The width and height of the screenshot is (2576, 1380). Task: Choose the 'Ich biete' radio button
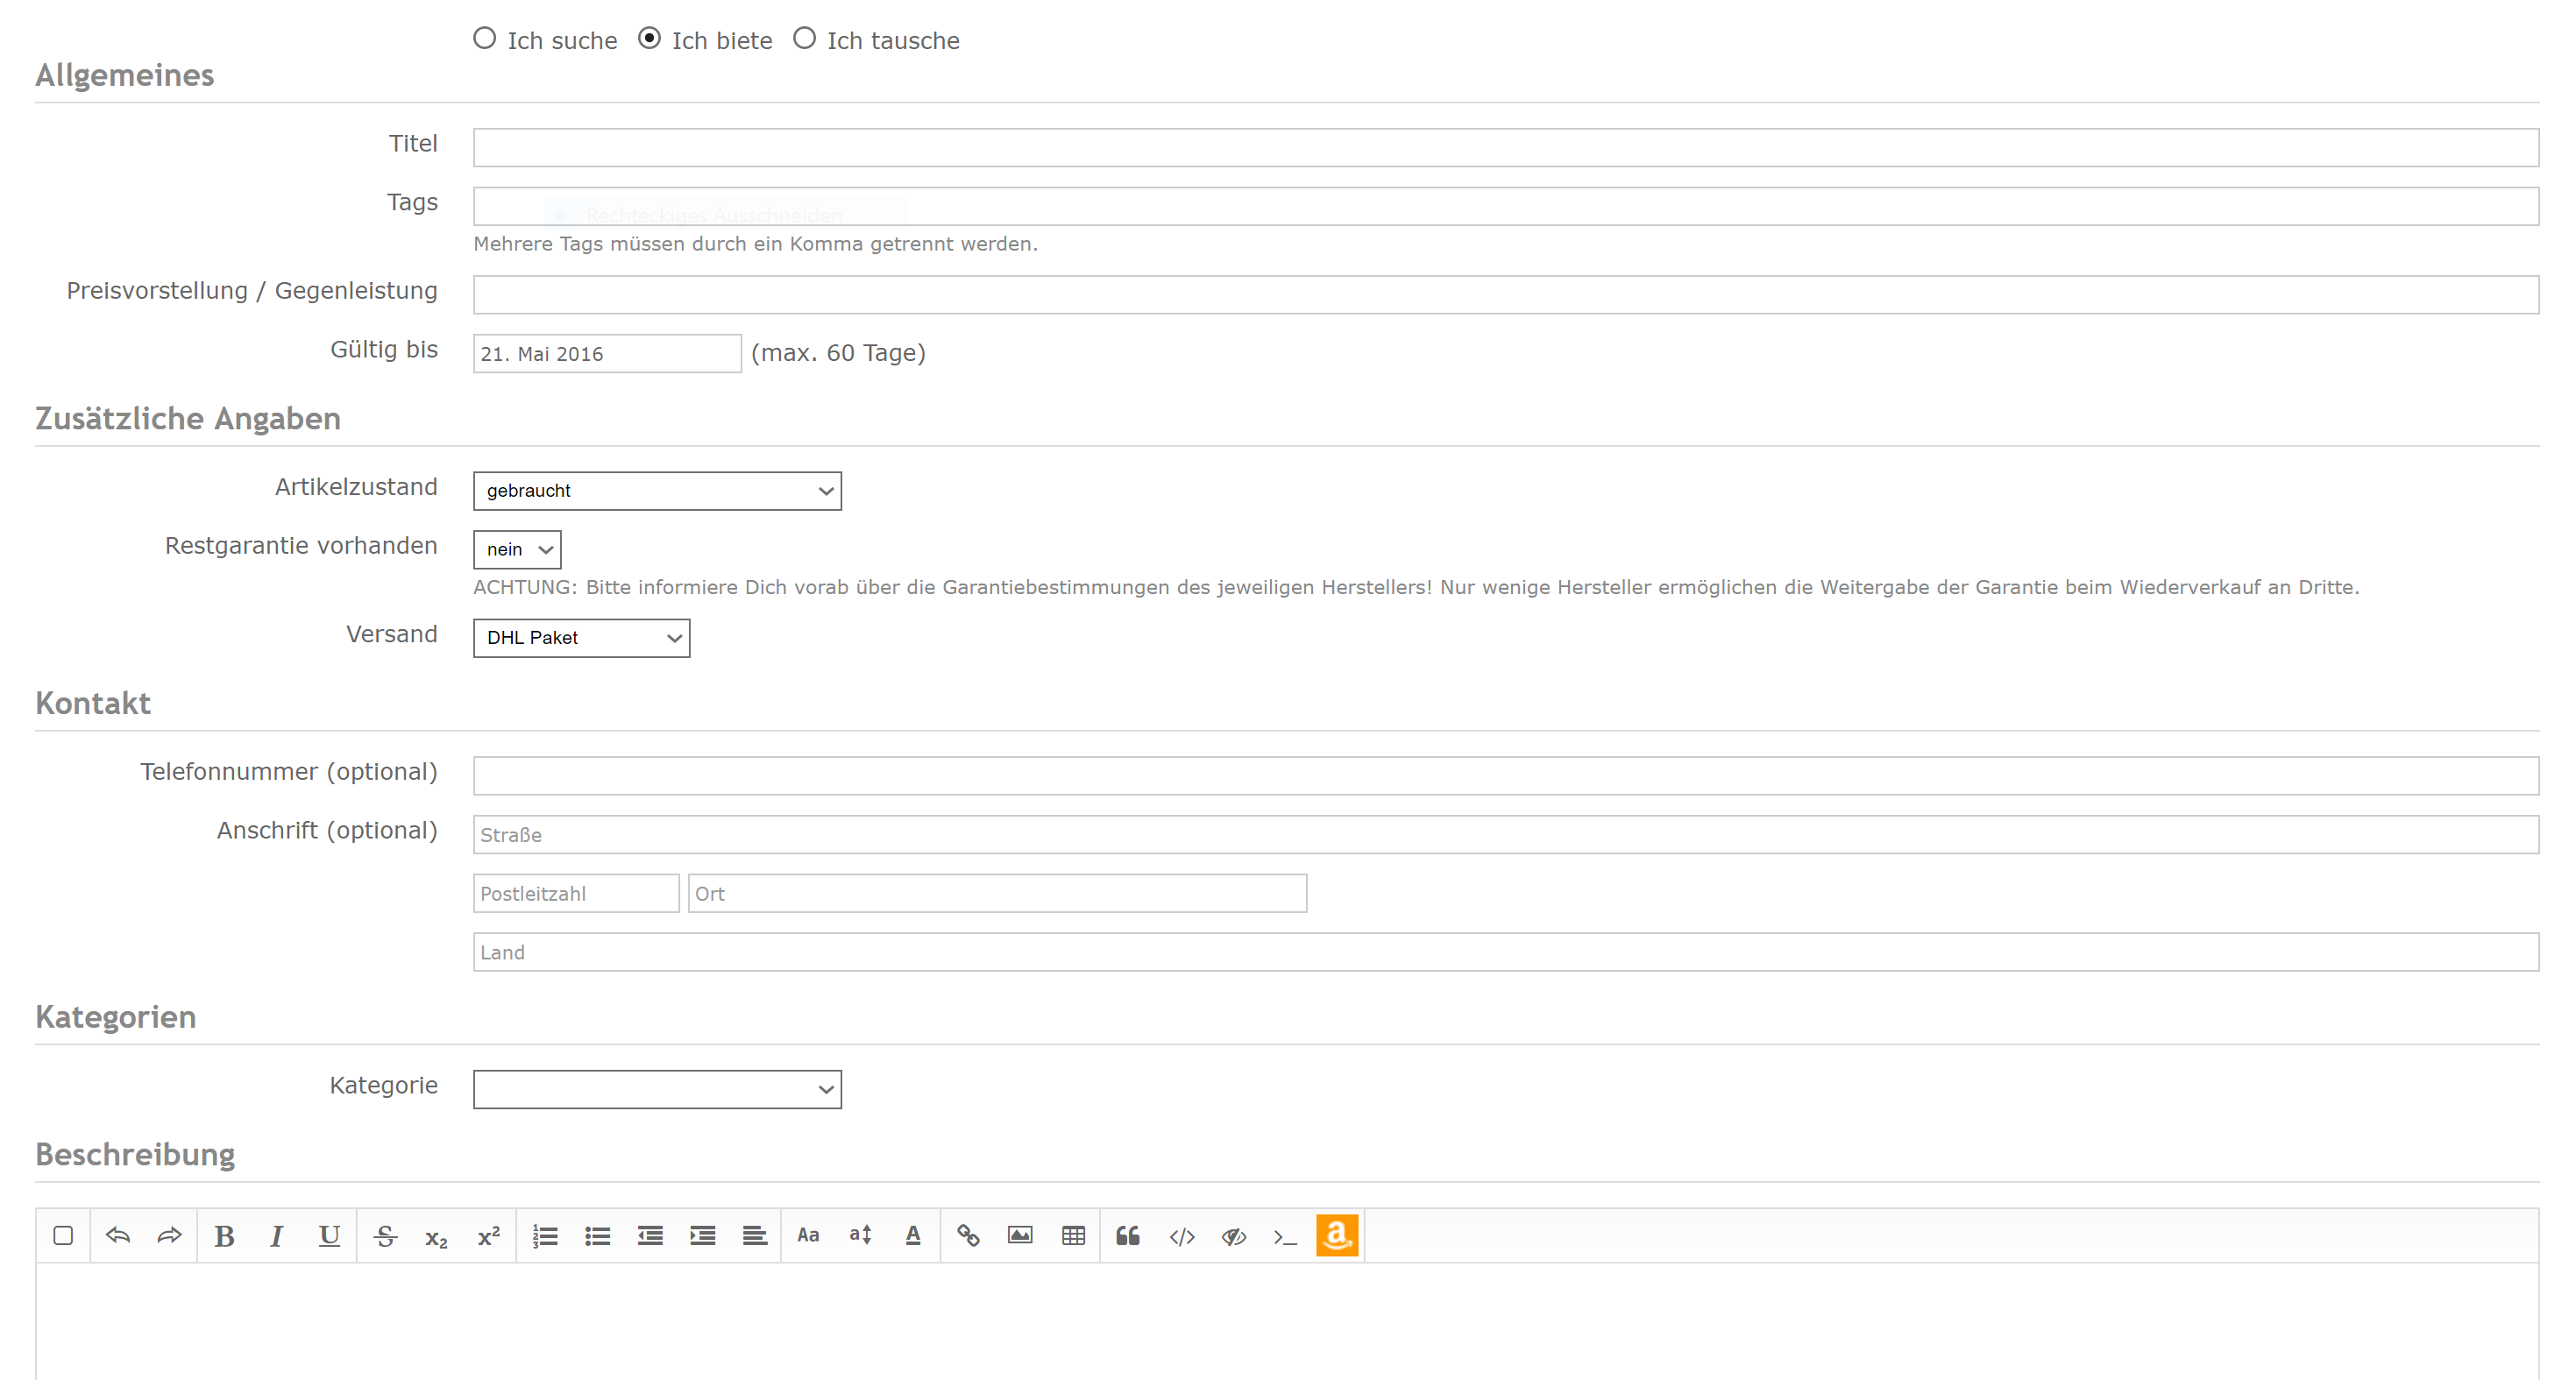click(650, 38)
